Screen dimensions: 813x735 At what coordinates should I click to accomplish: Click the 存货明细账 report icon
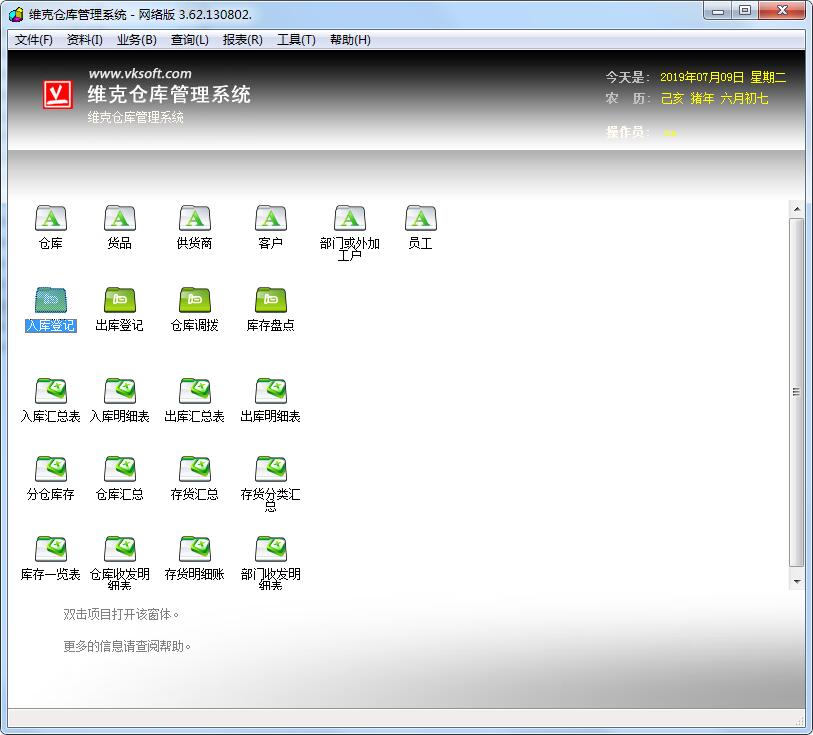(194, 550)
